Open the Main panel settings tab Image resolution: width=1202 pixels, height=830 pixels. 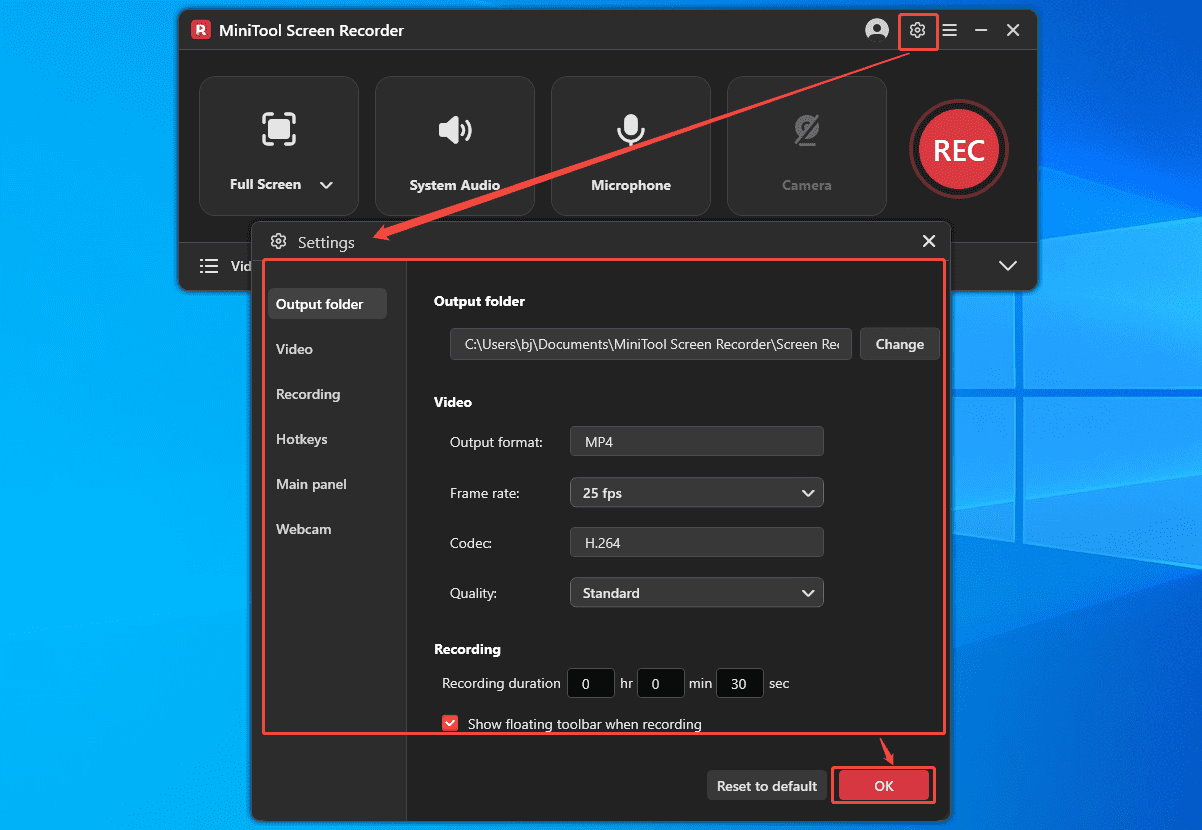click(x=327, y=484)
